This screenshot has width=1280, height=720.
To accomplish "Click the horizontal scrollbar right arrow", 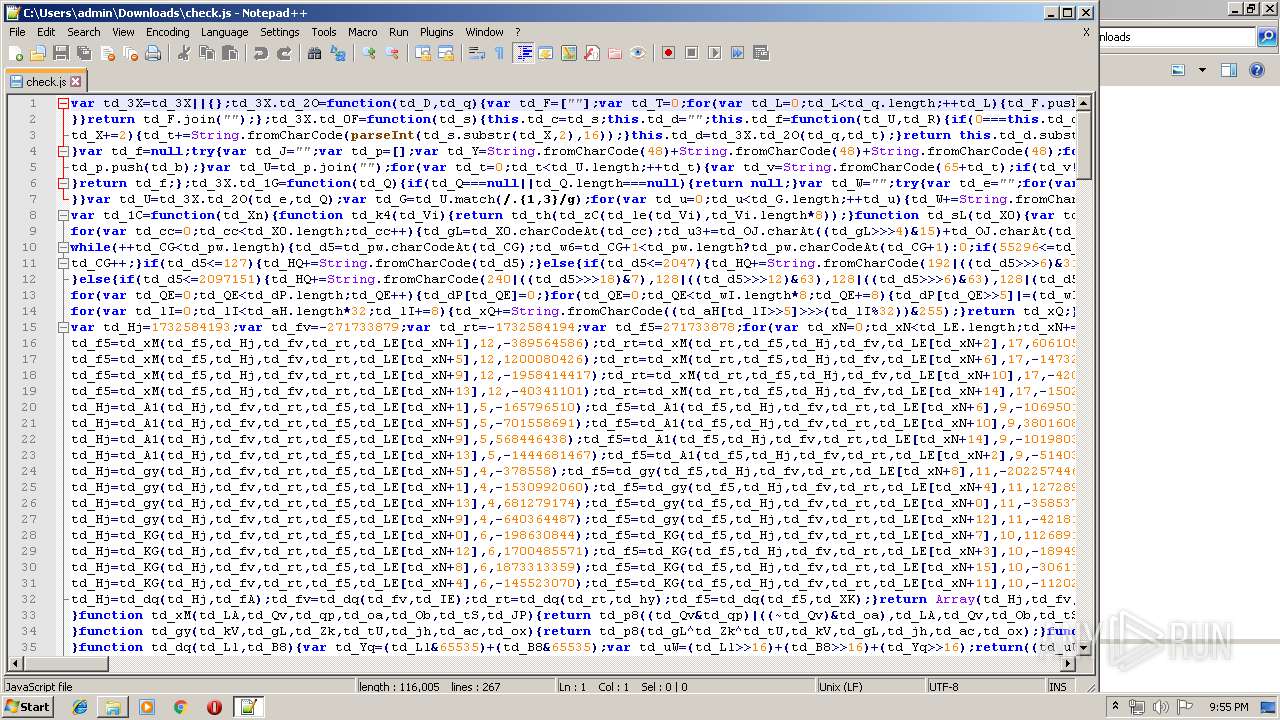I will (x=1068, y=663).
